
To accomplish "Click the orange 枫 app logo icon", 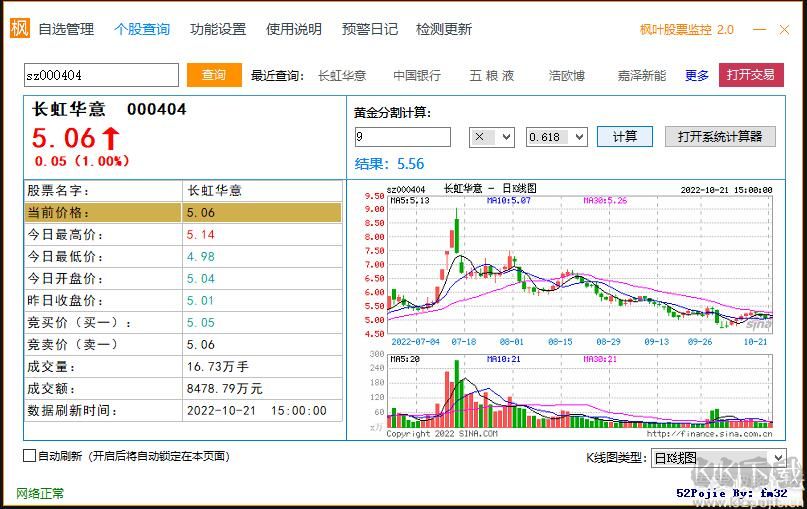I will [20, 28].
